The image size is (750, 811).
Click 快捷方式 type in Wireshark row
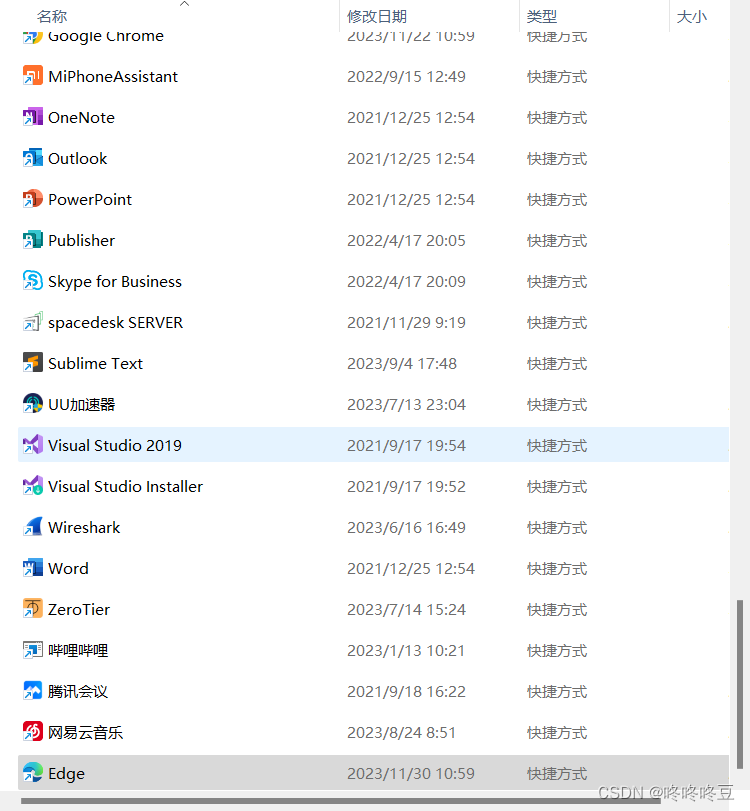(557, 527)
